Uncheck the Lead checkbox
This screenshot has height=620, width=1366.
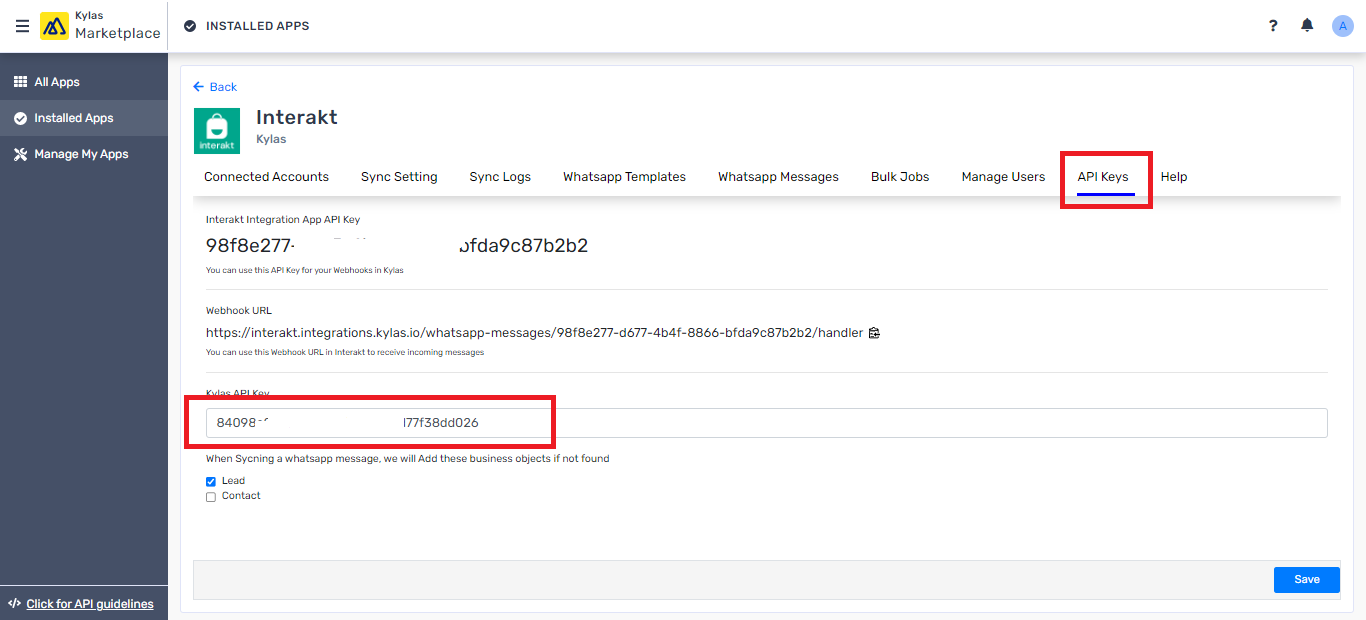click(210, 480)
